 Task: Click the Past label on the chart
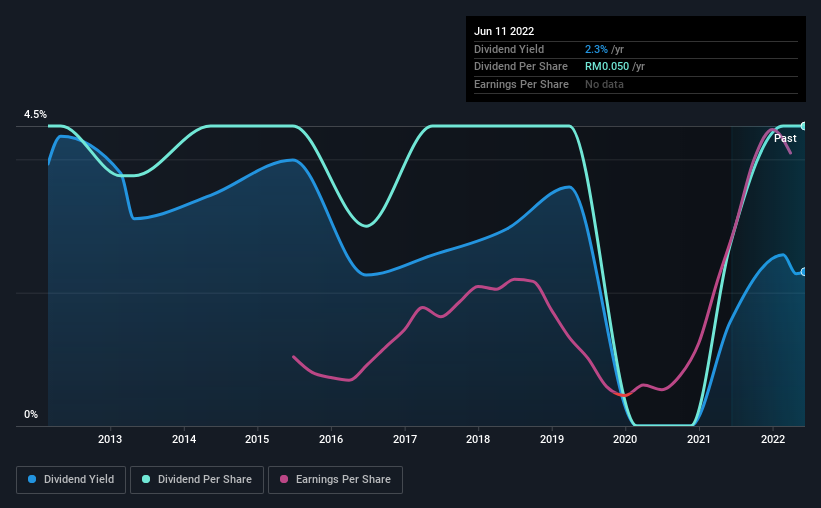pyautogui.click(x=785, y=138)
